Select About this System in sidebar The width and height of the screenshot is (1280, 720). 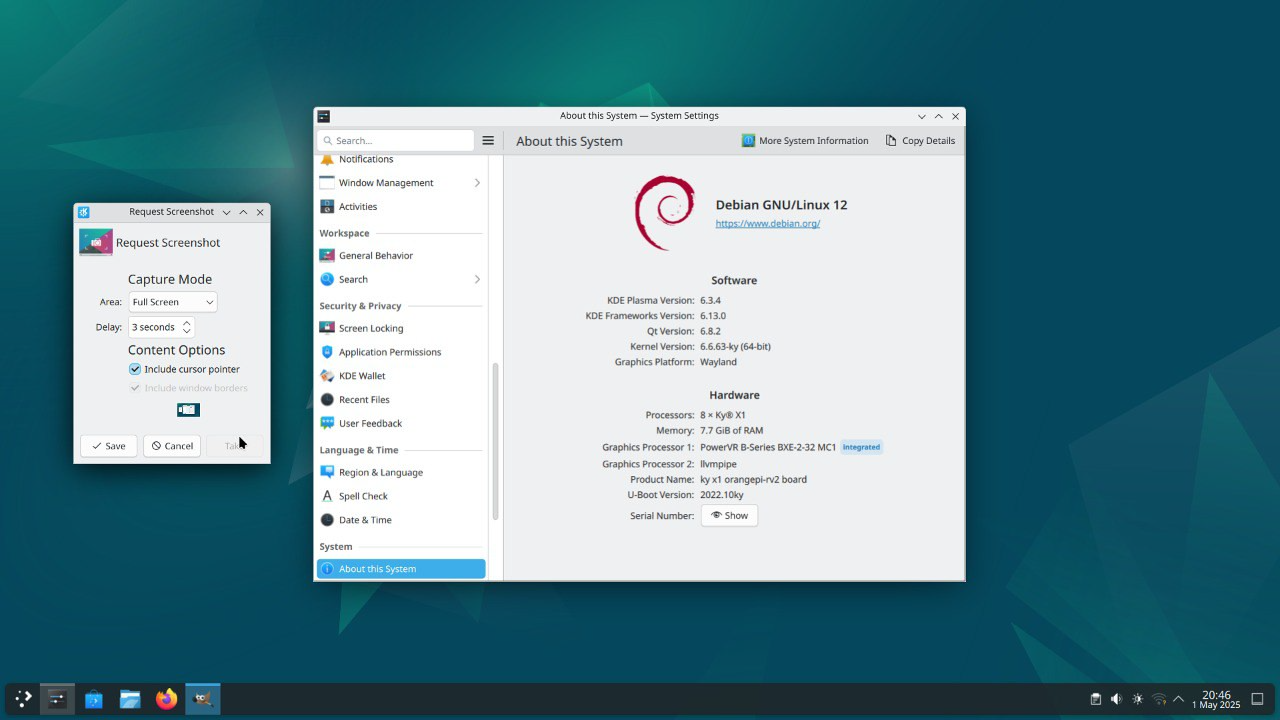[401, 569]
